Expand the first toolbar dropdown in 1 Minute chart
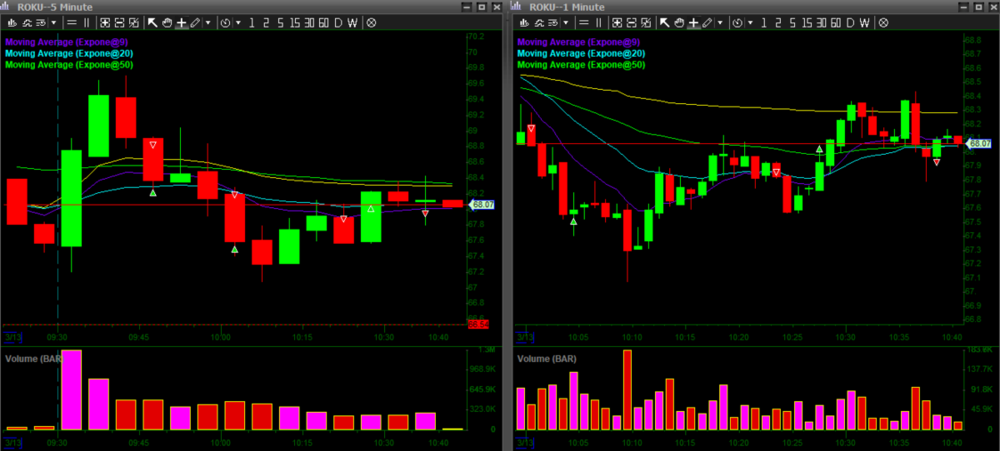Viewport: 1000px width, 451px height. point(566,22)
